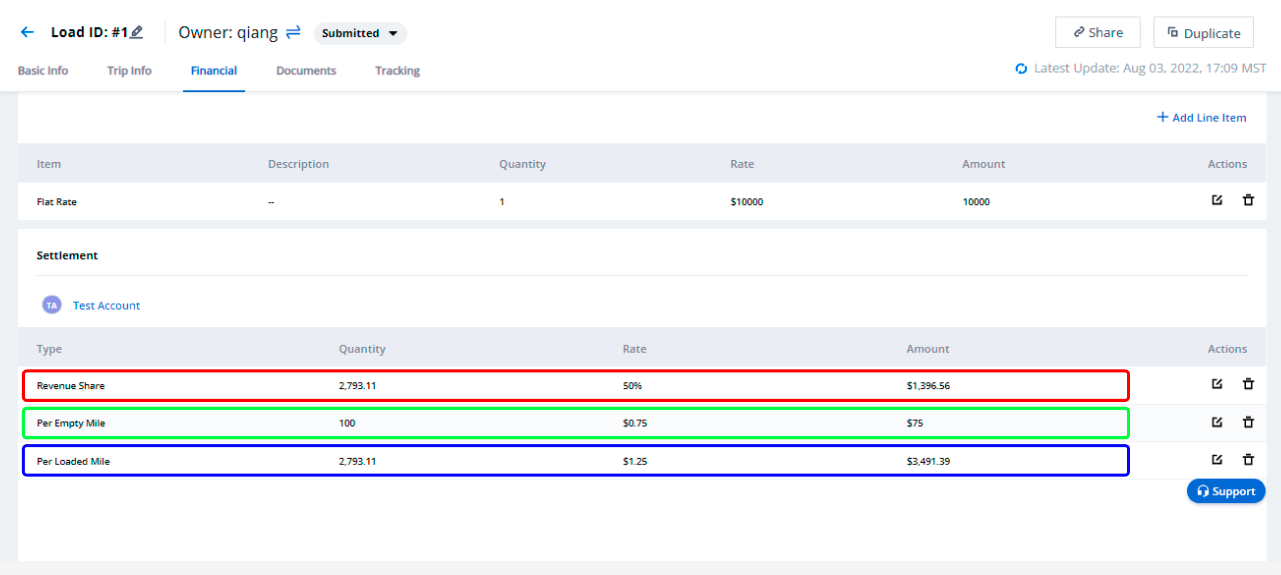This screenshot has width=1281, height=575.
Task: Click the $1.25 rate cell
Action: [x=635, y=461]
